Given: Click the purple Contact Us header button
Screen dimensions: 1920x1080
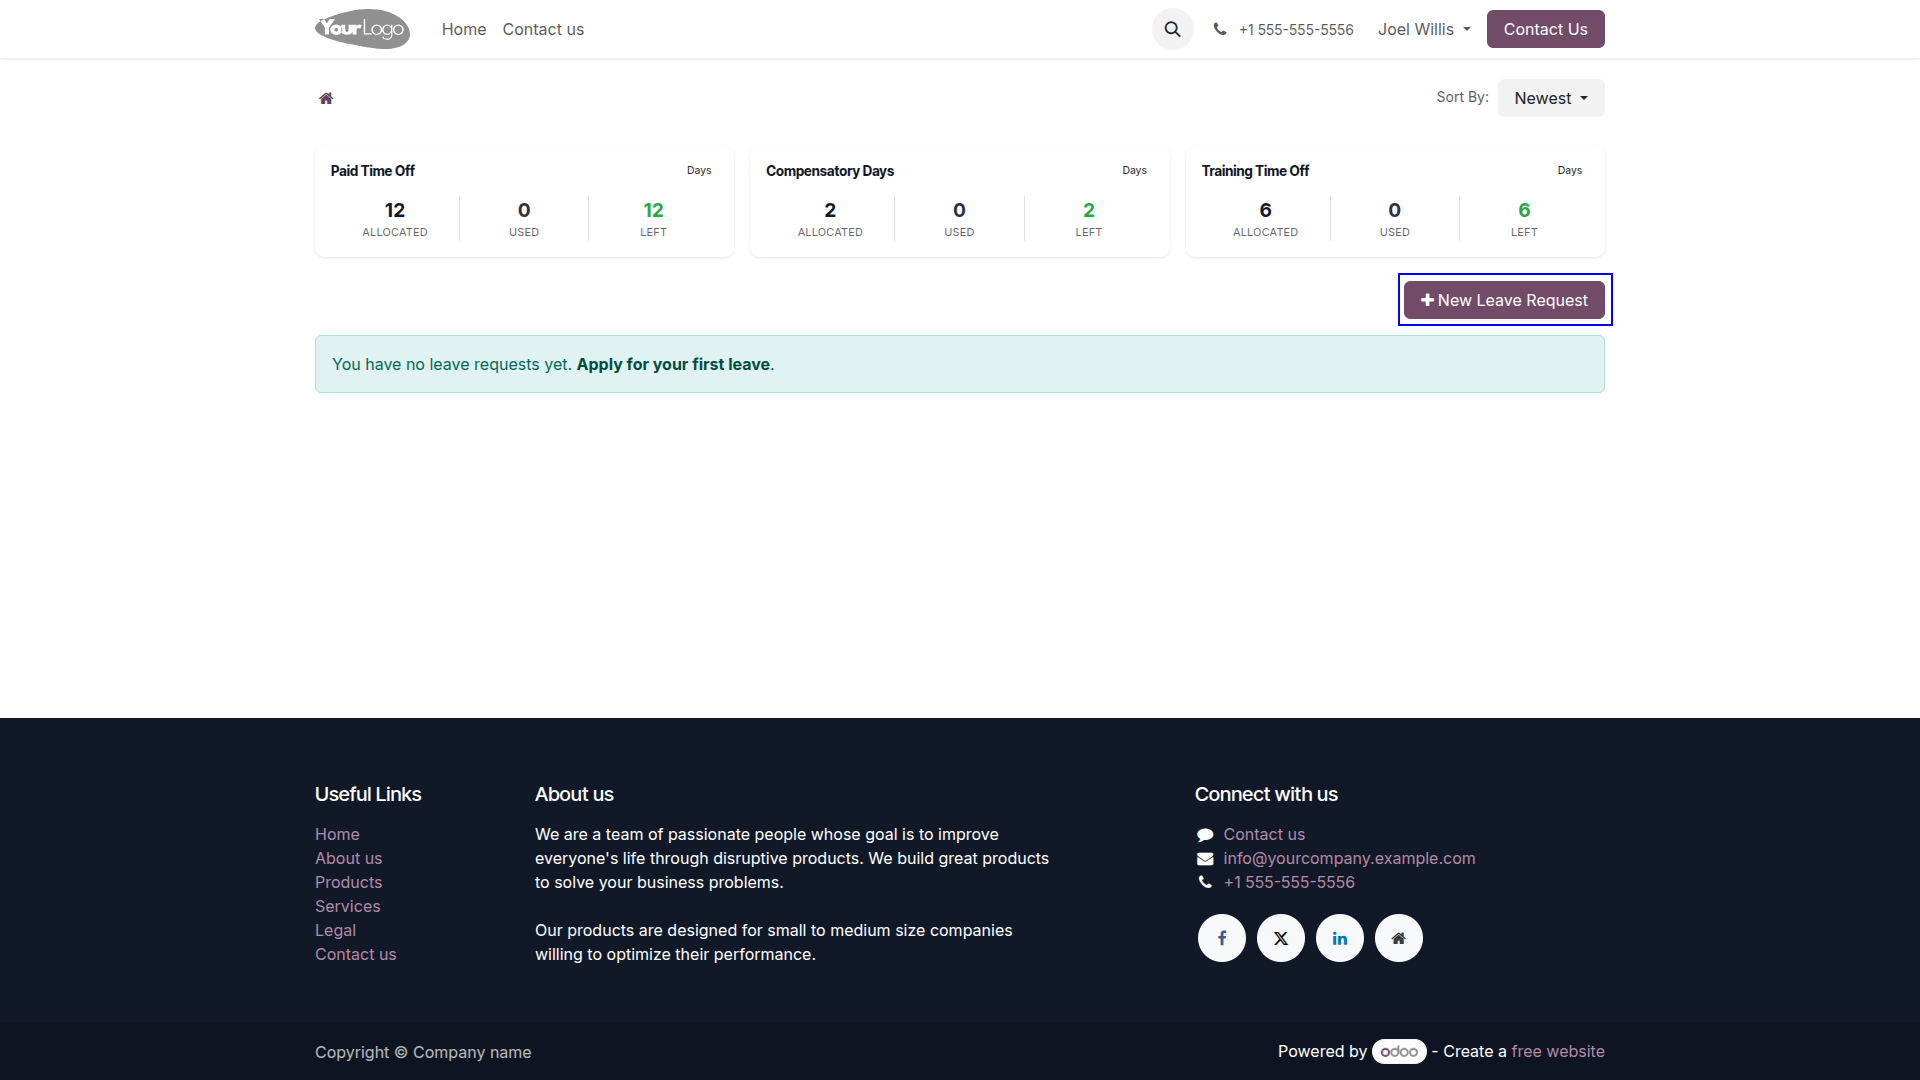Looking at the screenshot, I should click(x=1545, y=29).
